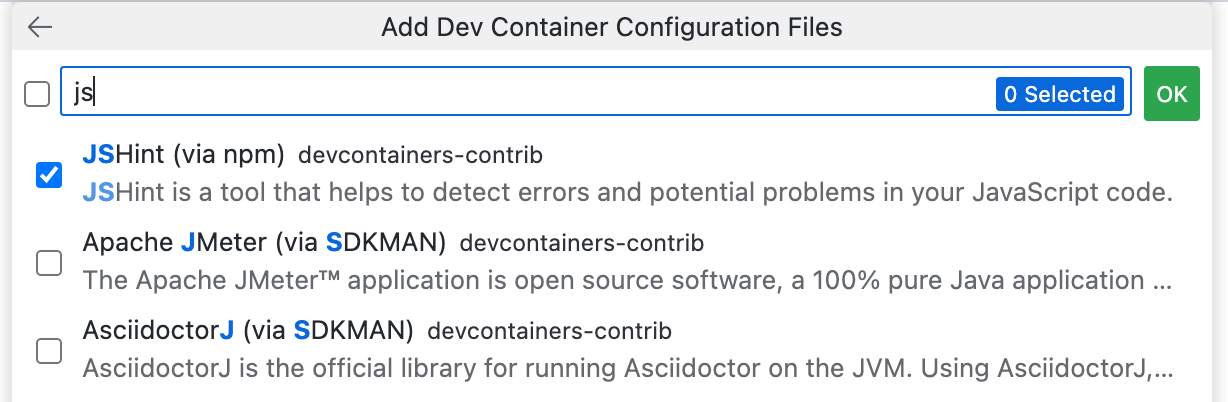Image resolution: width=1228 pixels, height=402 pixels.
Task: Click the ellipsis ending the Apache JMeter description
Action: pyautogui.click(x=1162, y=281)
